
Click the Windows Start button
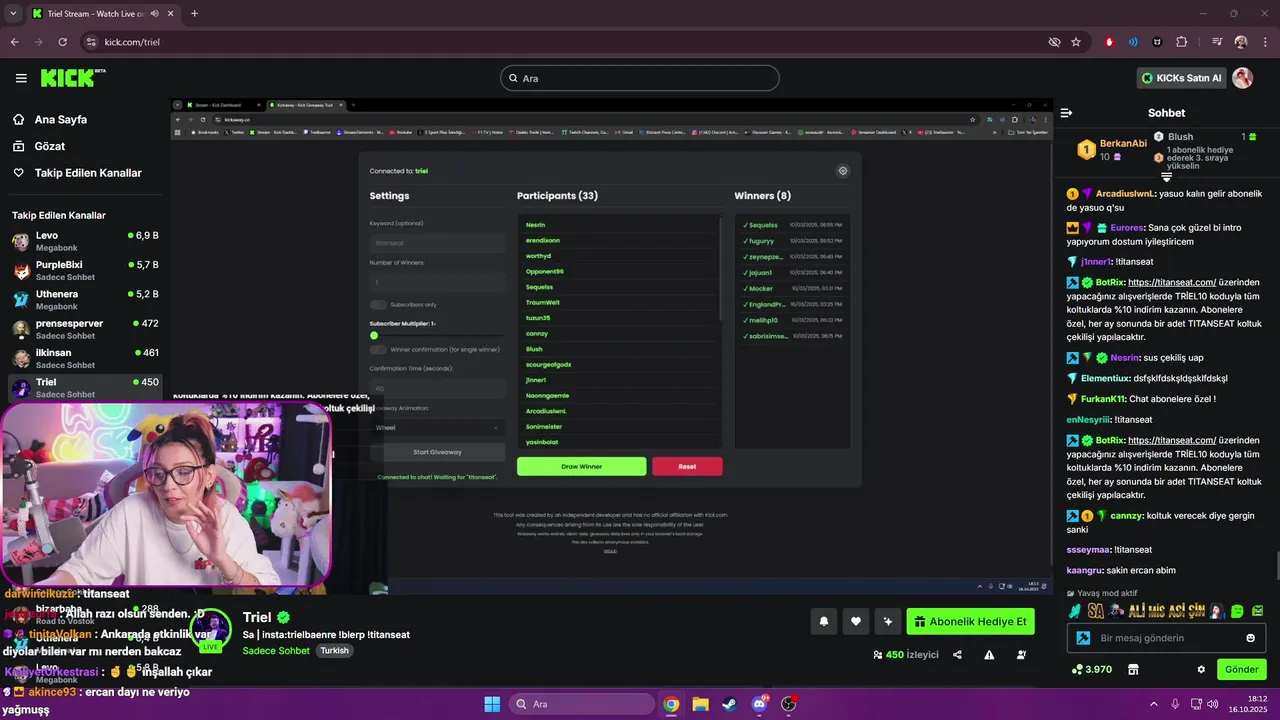[x=492, y=704]
